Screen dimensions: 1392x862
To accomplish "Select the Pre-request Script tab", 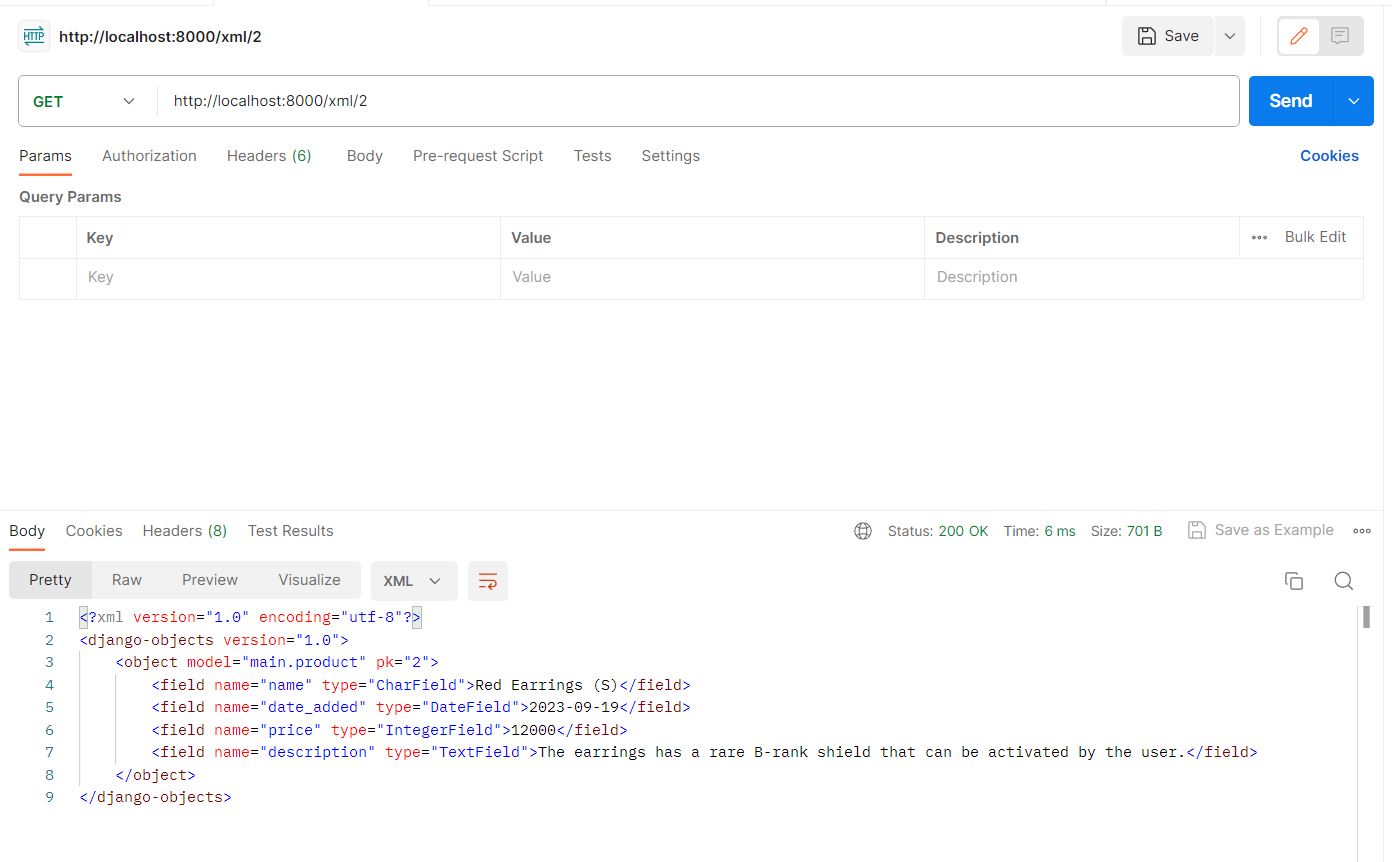I will 478,156.
